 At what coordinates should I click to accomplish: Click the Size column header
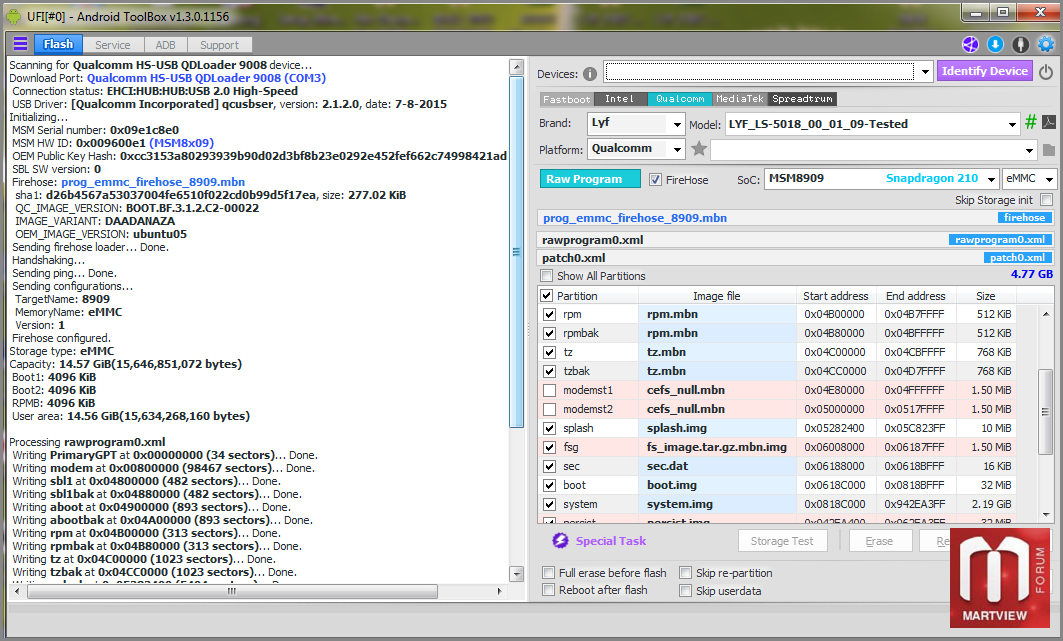pos(985,296)
